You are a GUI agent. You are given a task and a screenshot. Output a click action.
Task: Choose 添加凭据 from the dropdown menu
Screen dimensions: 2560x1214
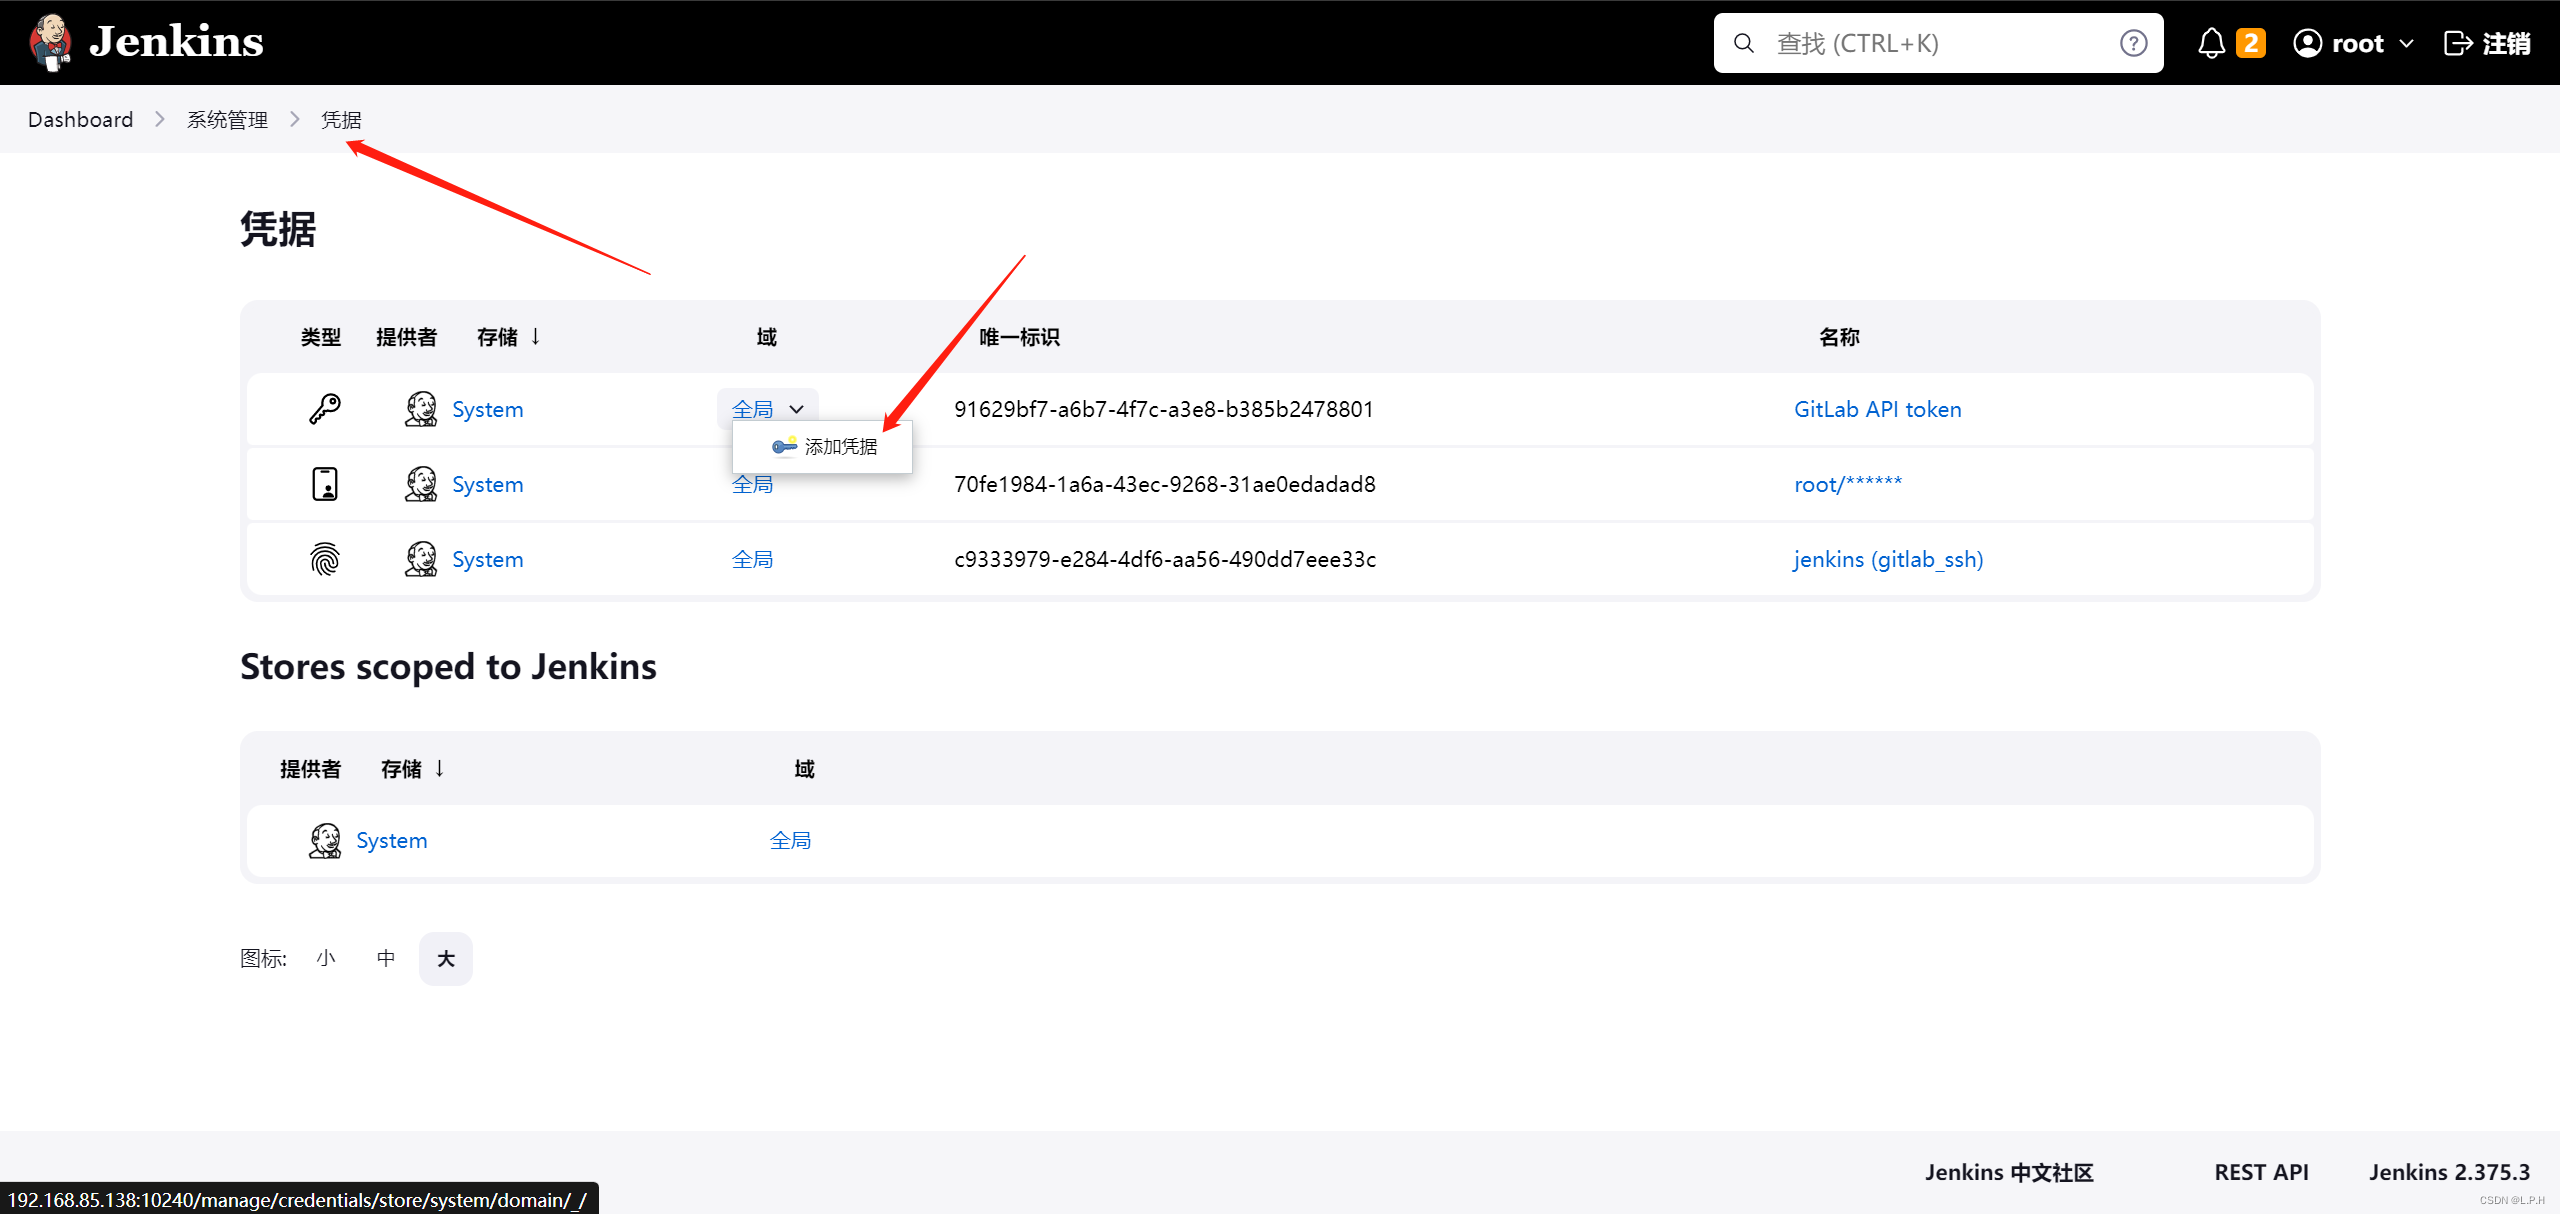823,446
